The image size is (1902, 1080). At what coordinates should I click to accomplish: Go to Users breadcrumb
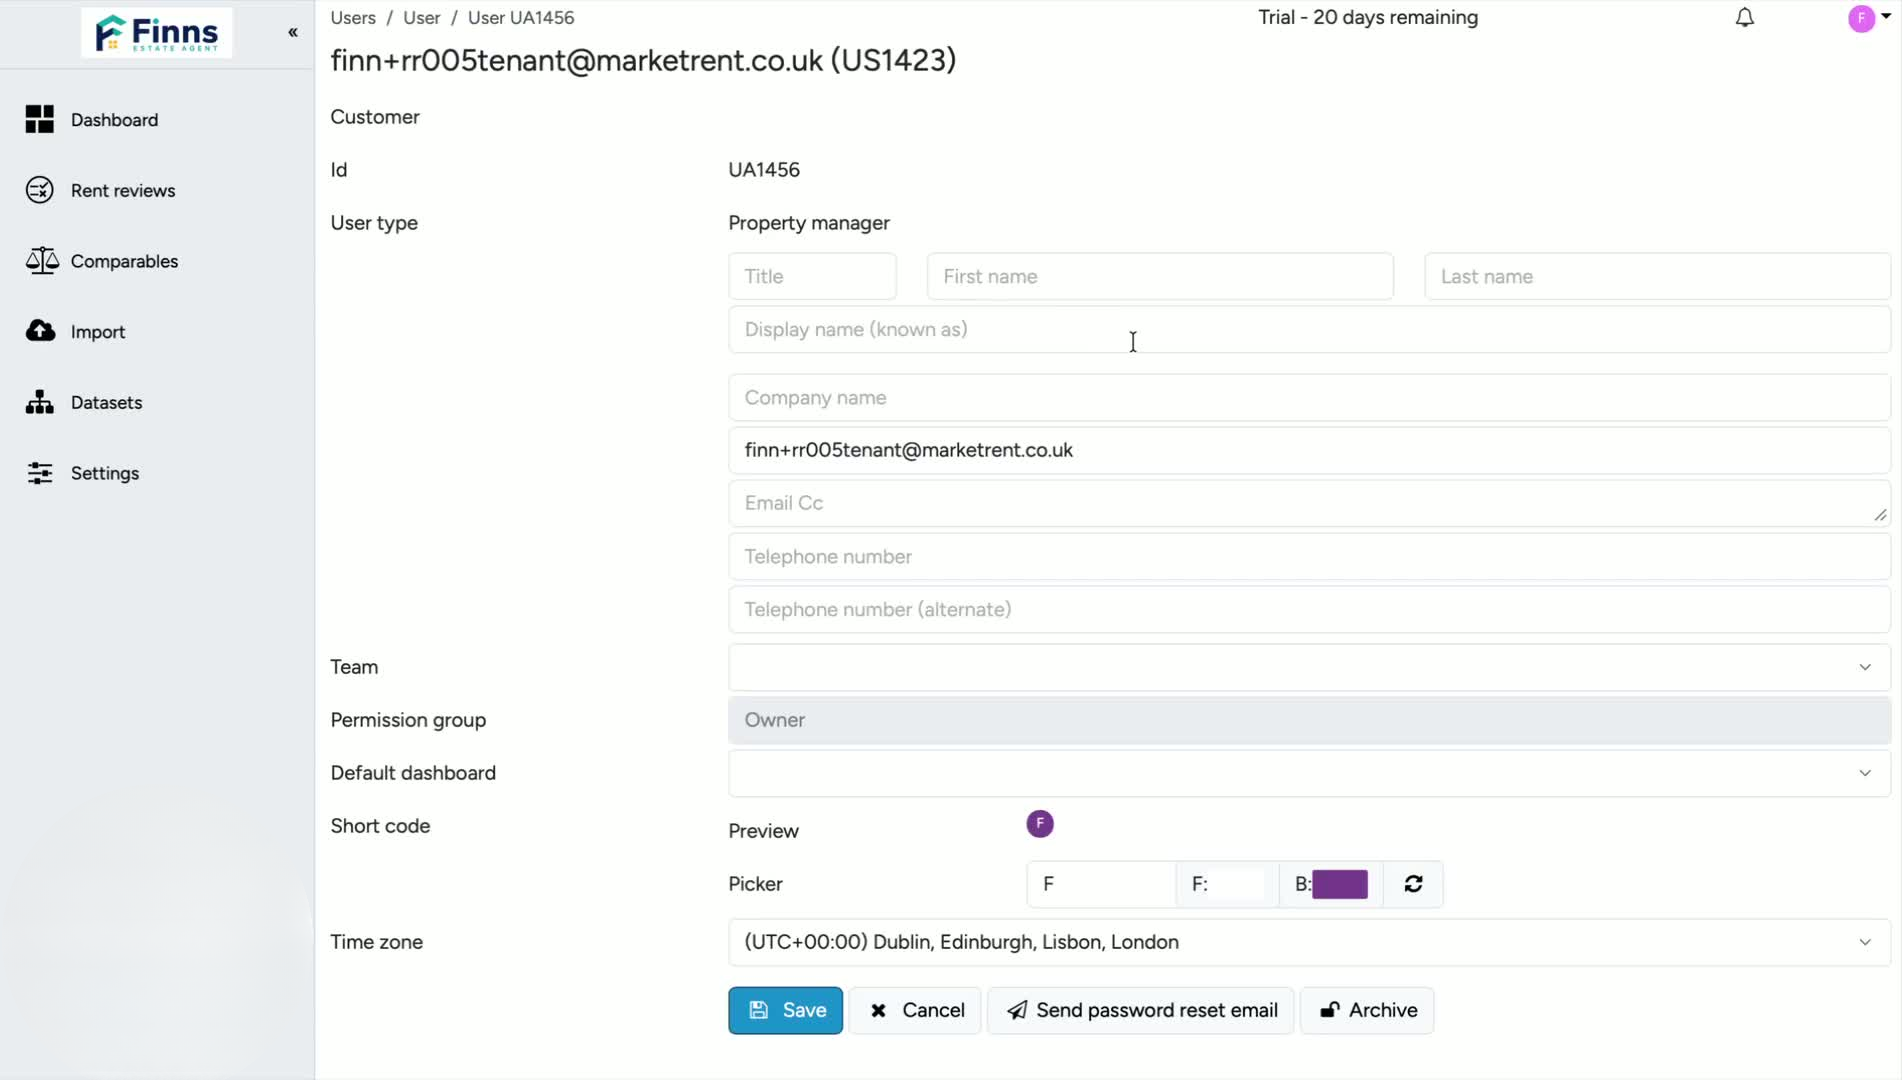tap(353, 18)
